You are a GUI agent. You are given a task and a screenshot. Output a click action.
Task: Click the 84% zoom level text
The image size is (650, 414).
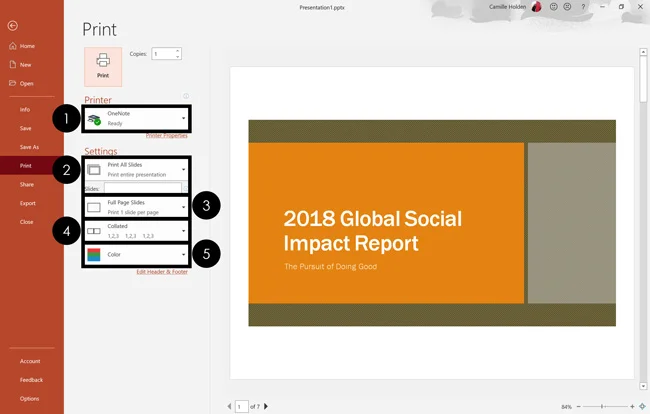coord(566,407)
